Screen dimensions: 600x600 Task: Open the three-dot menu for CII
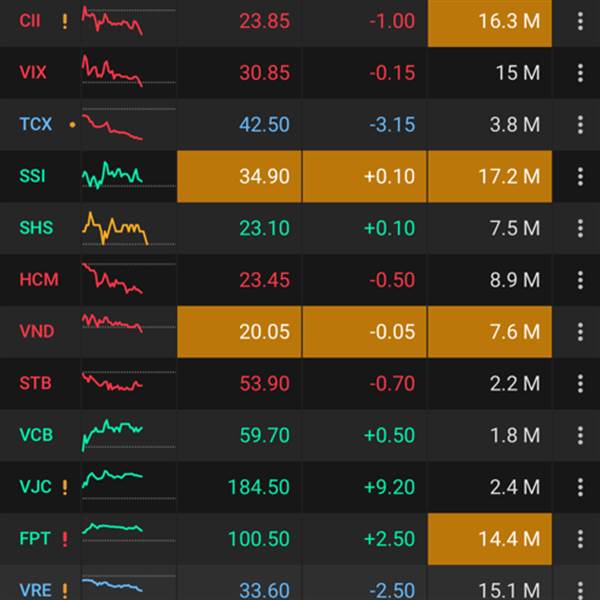coord(580,21)
